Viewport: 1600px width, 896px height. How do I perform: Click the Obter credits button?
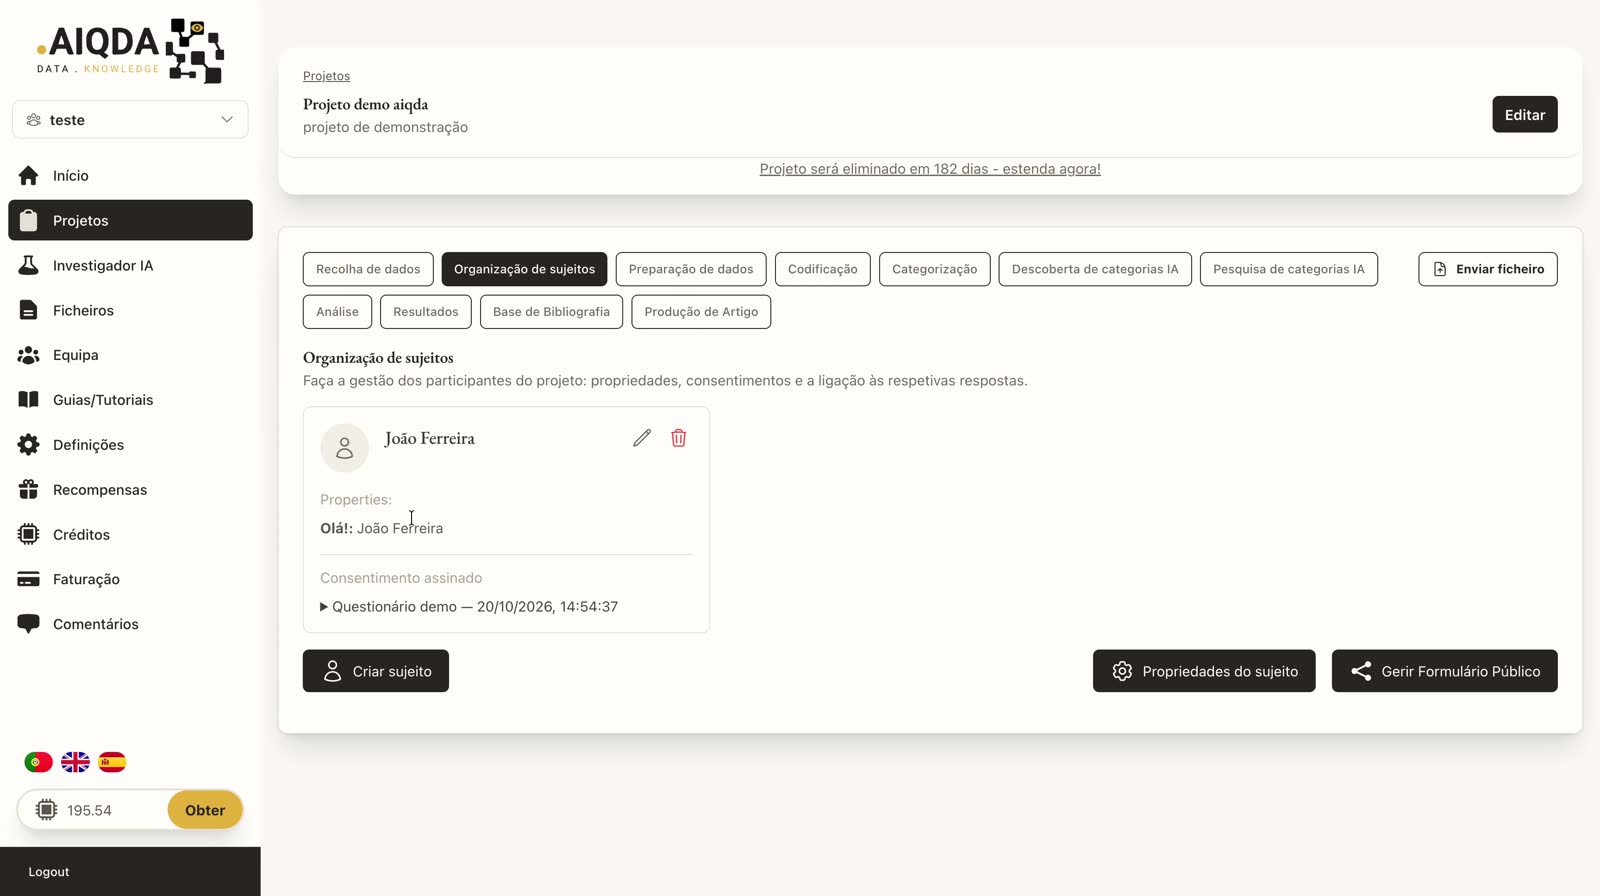205,810
